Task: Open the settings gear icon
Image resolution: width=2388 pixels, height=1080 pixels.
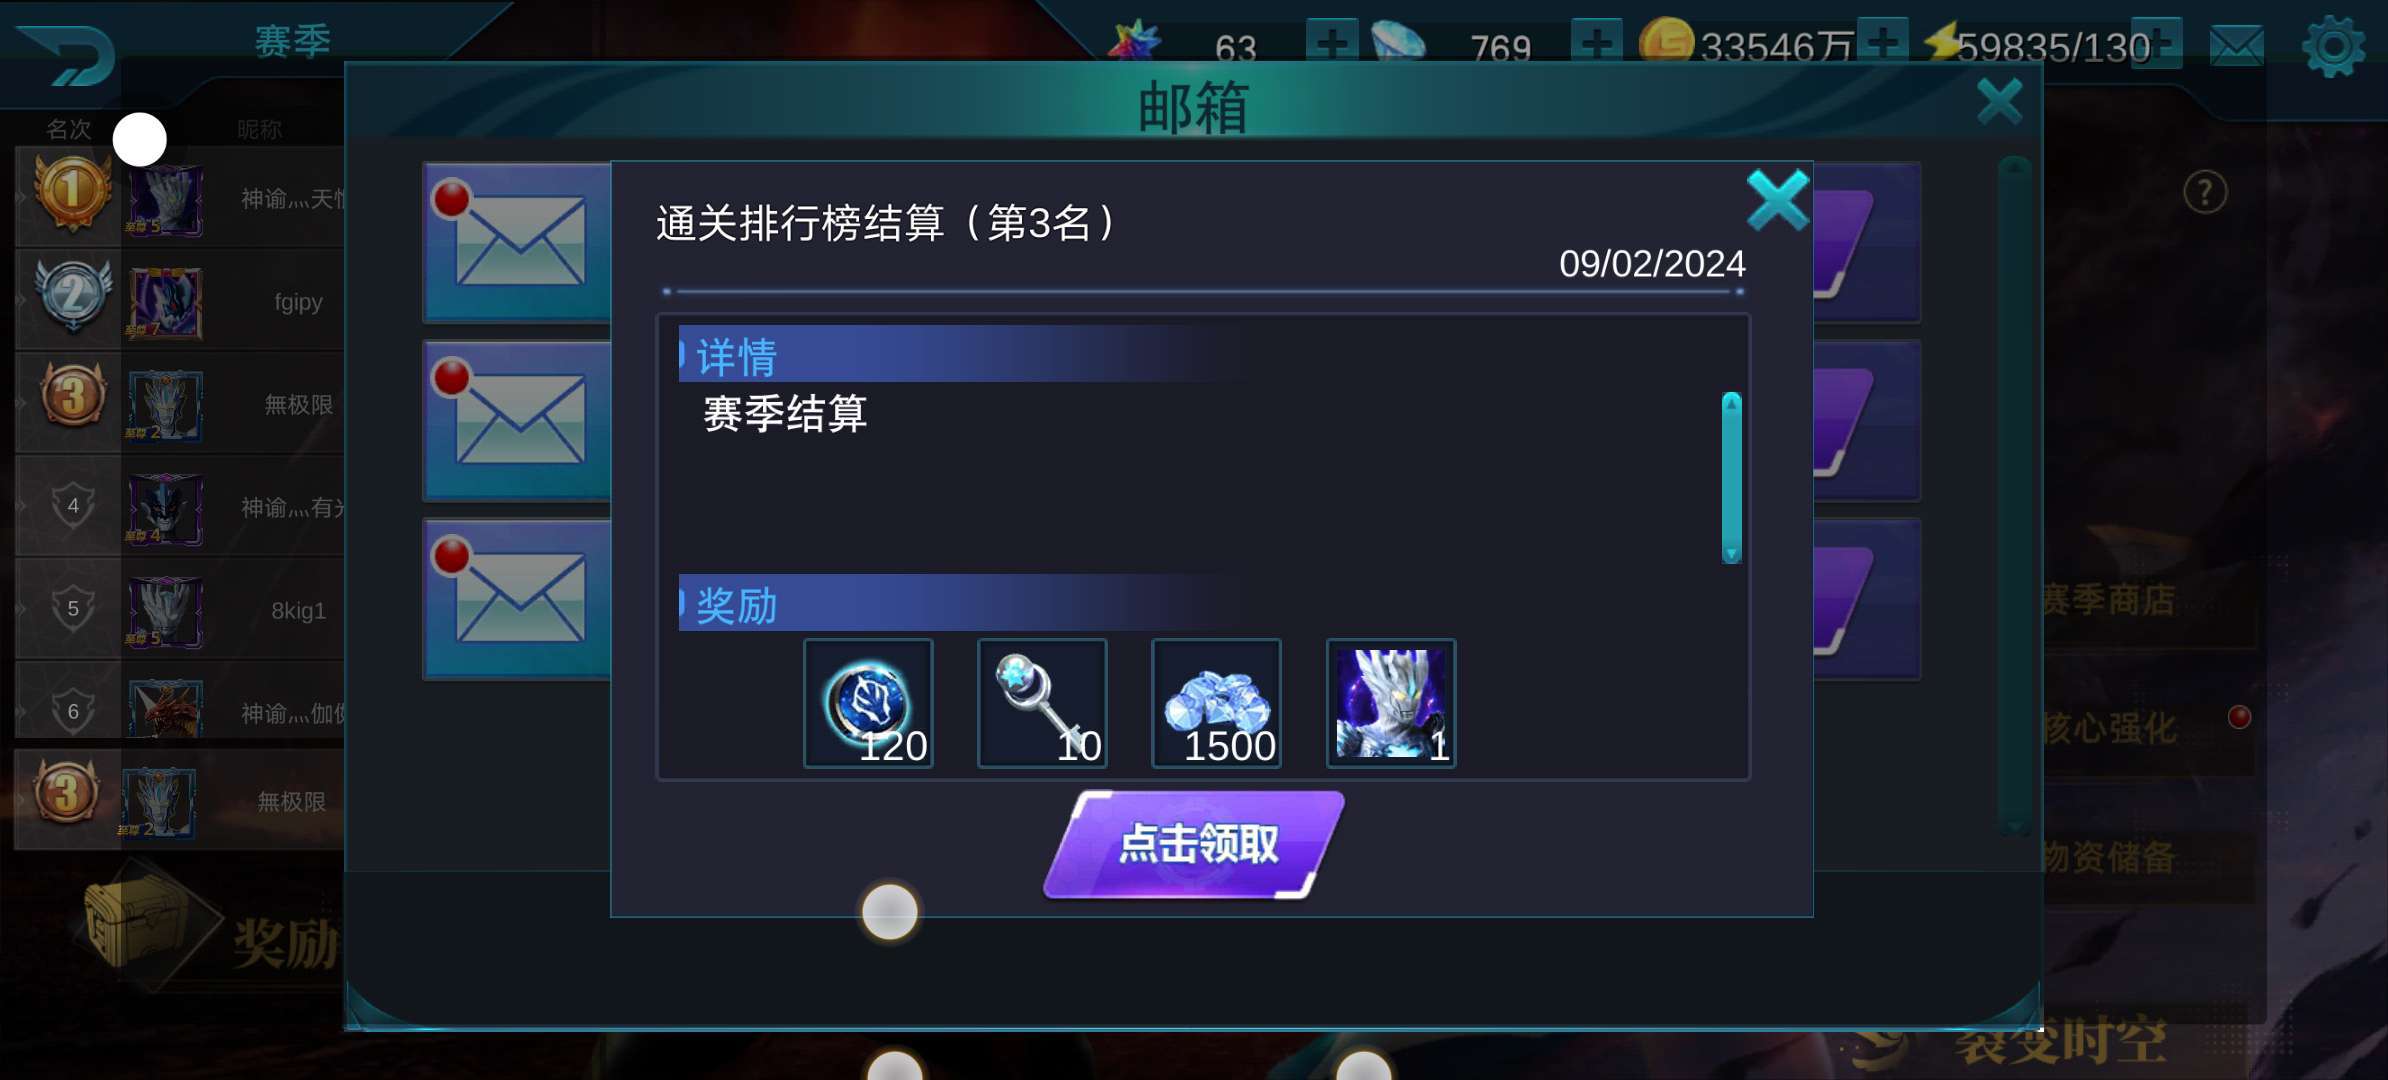Action: [2333, 46]
